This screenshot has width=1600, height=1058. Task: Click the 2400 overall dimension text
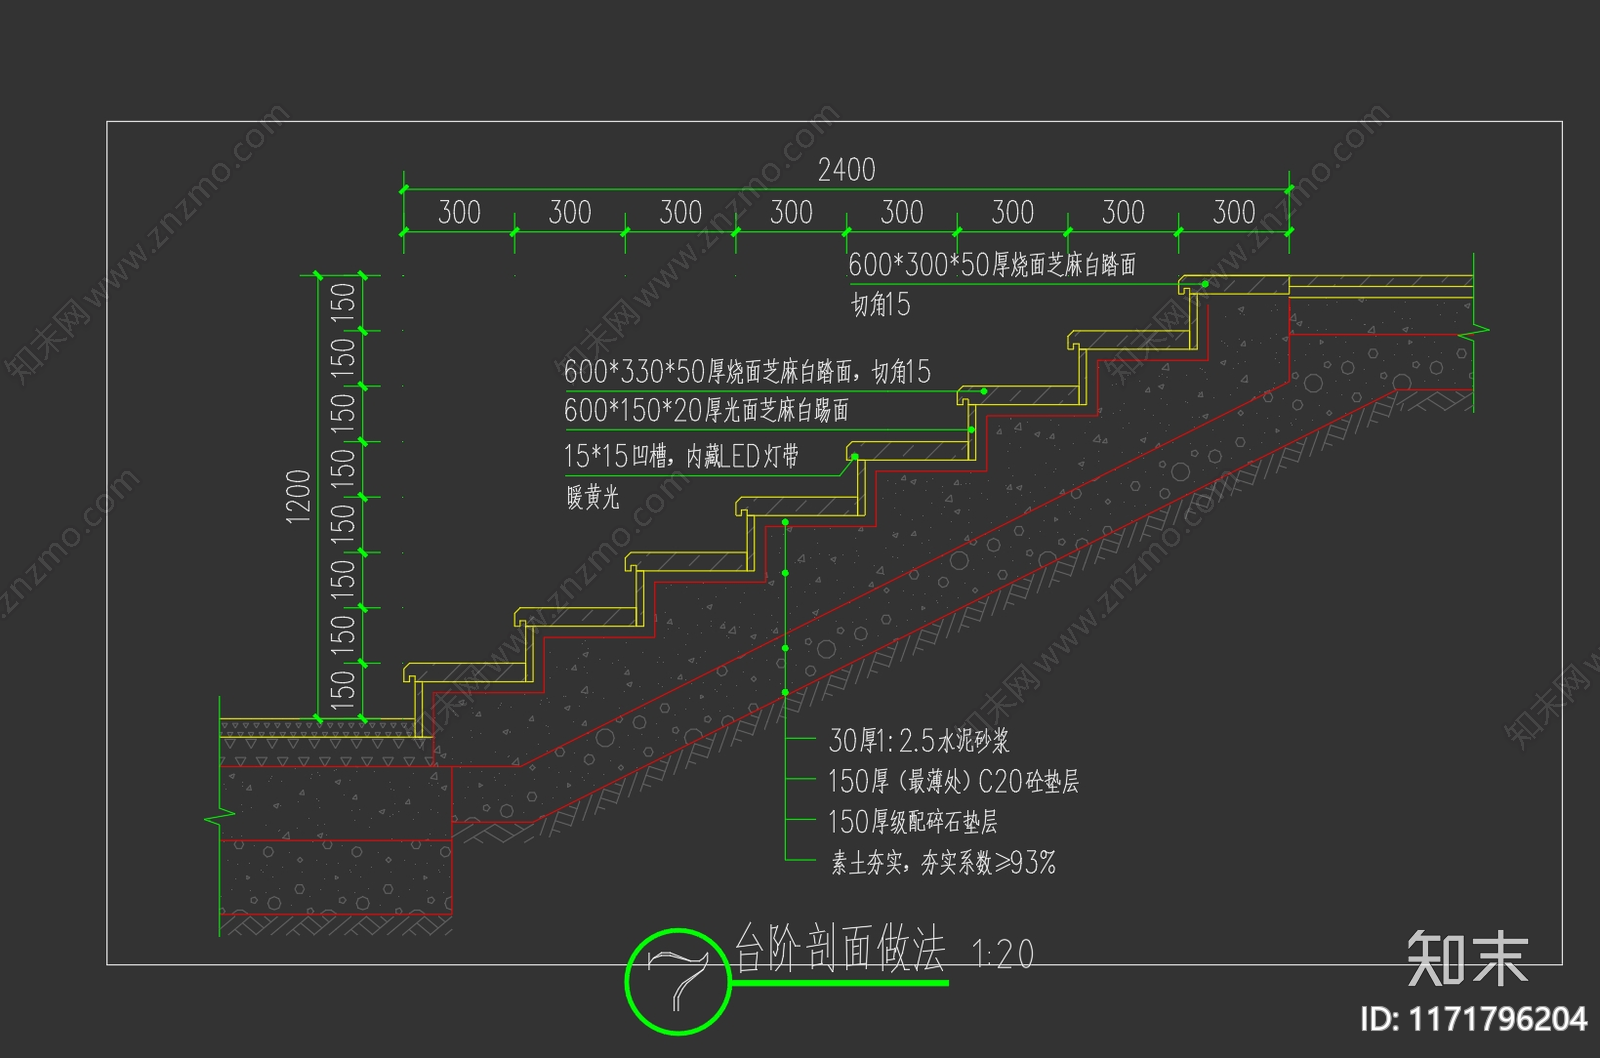(846, 170)
